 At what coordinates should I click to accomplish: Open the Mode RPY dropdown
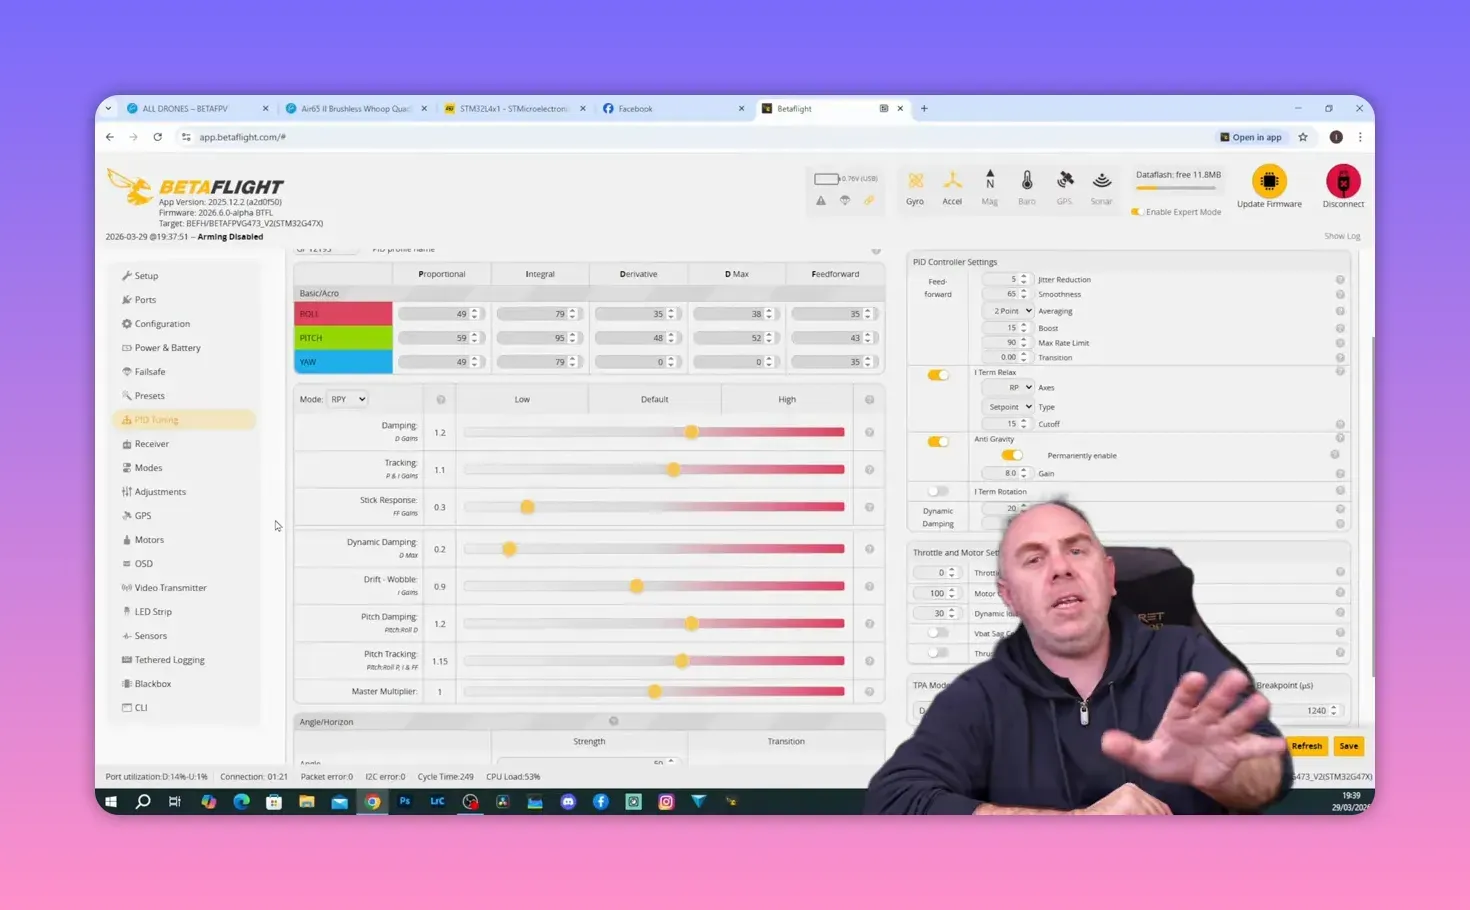pyautogui.click(x=348, y=399)
